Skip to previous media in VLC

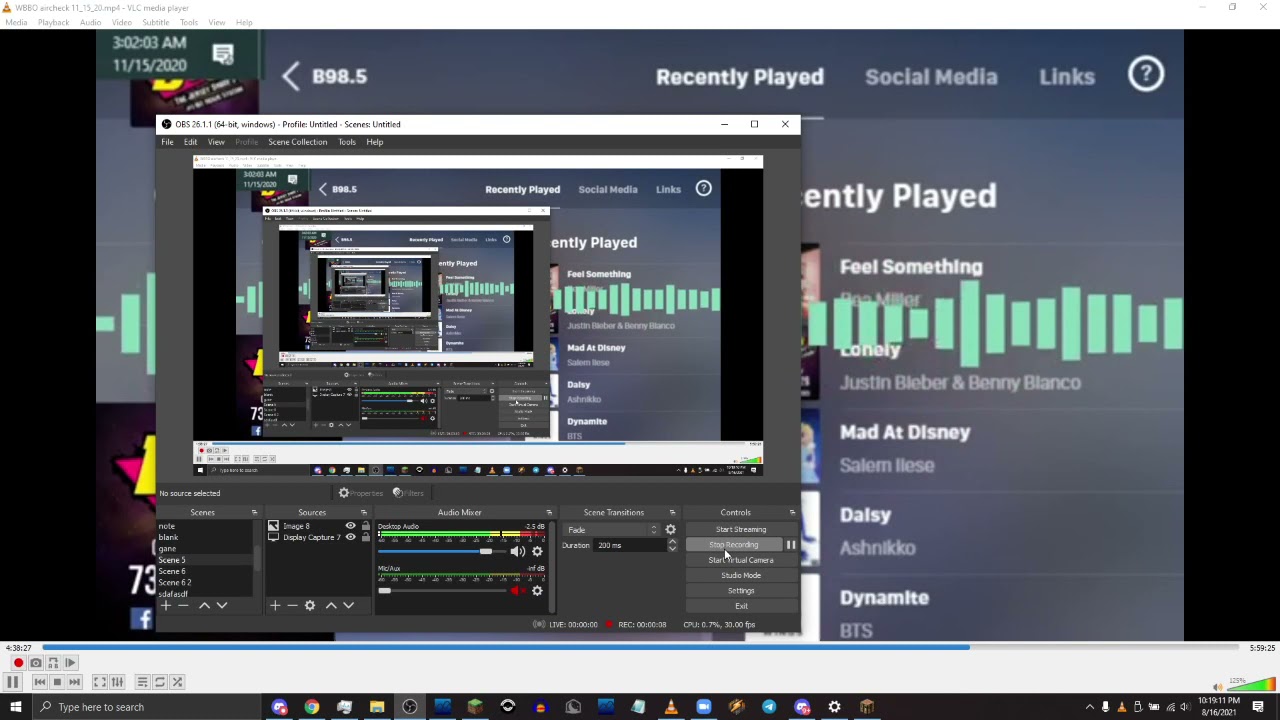(x=40, y=682)
